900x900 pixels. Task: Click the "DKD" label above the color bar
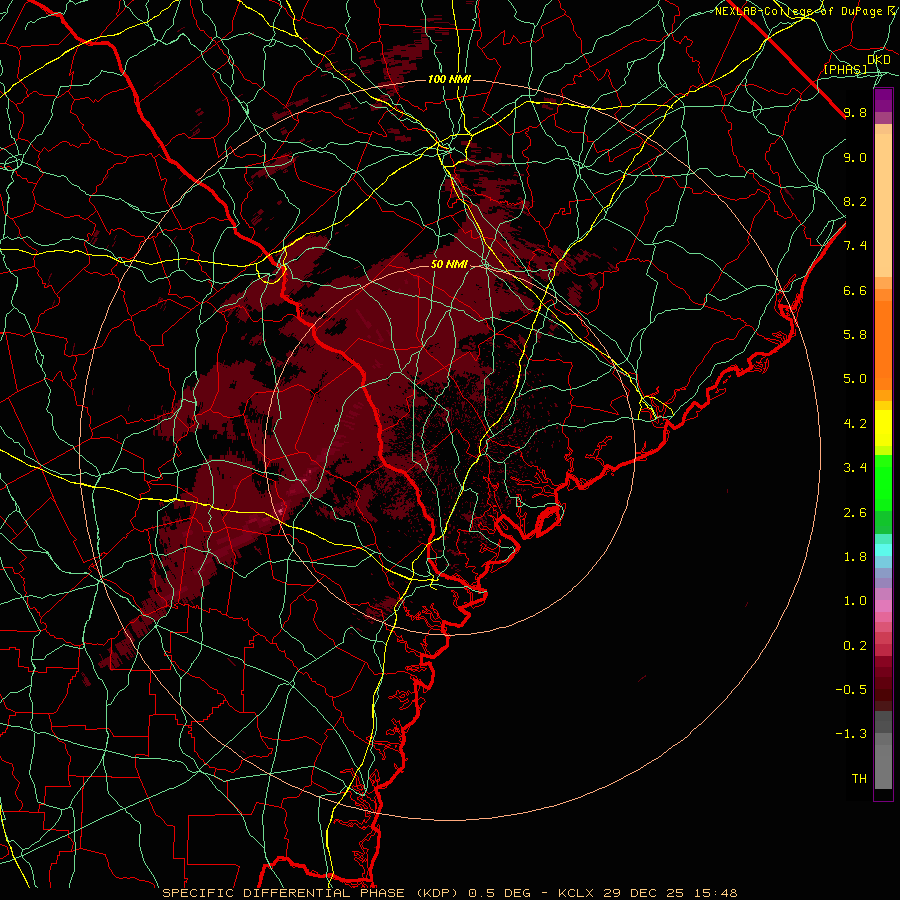(x=879, y=60)
